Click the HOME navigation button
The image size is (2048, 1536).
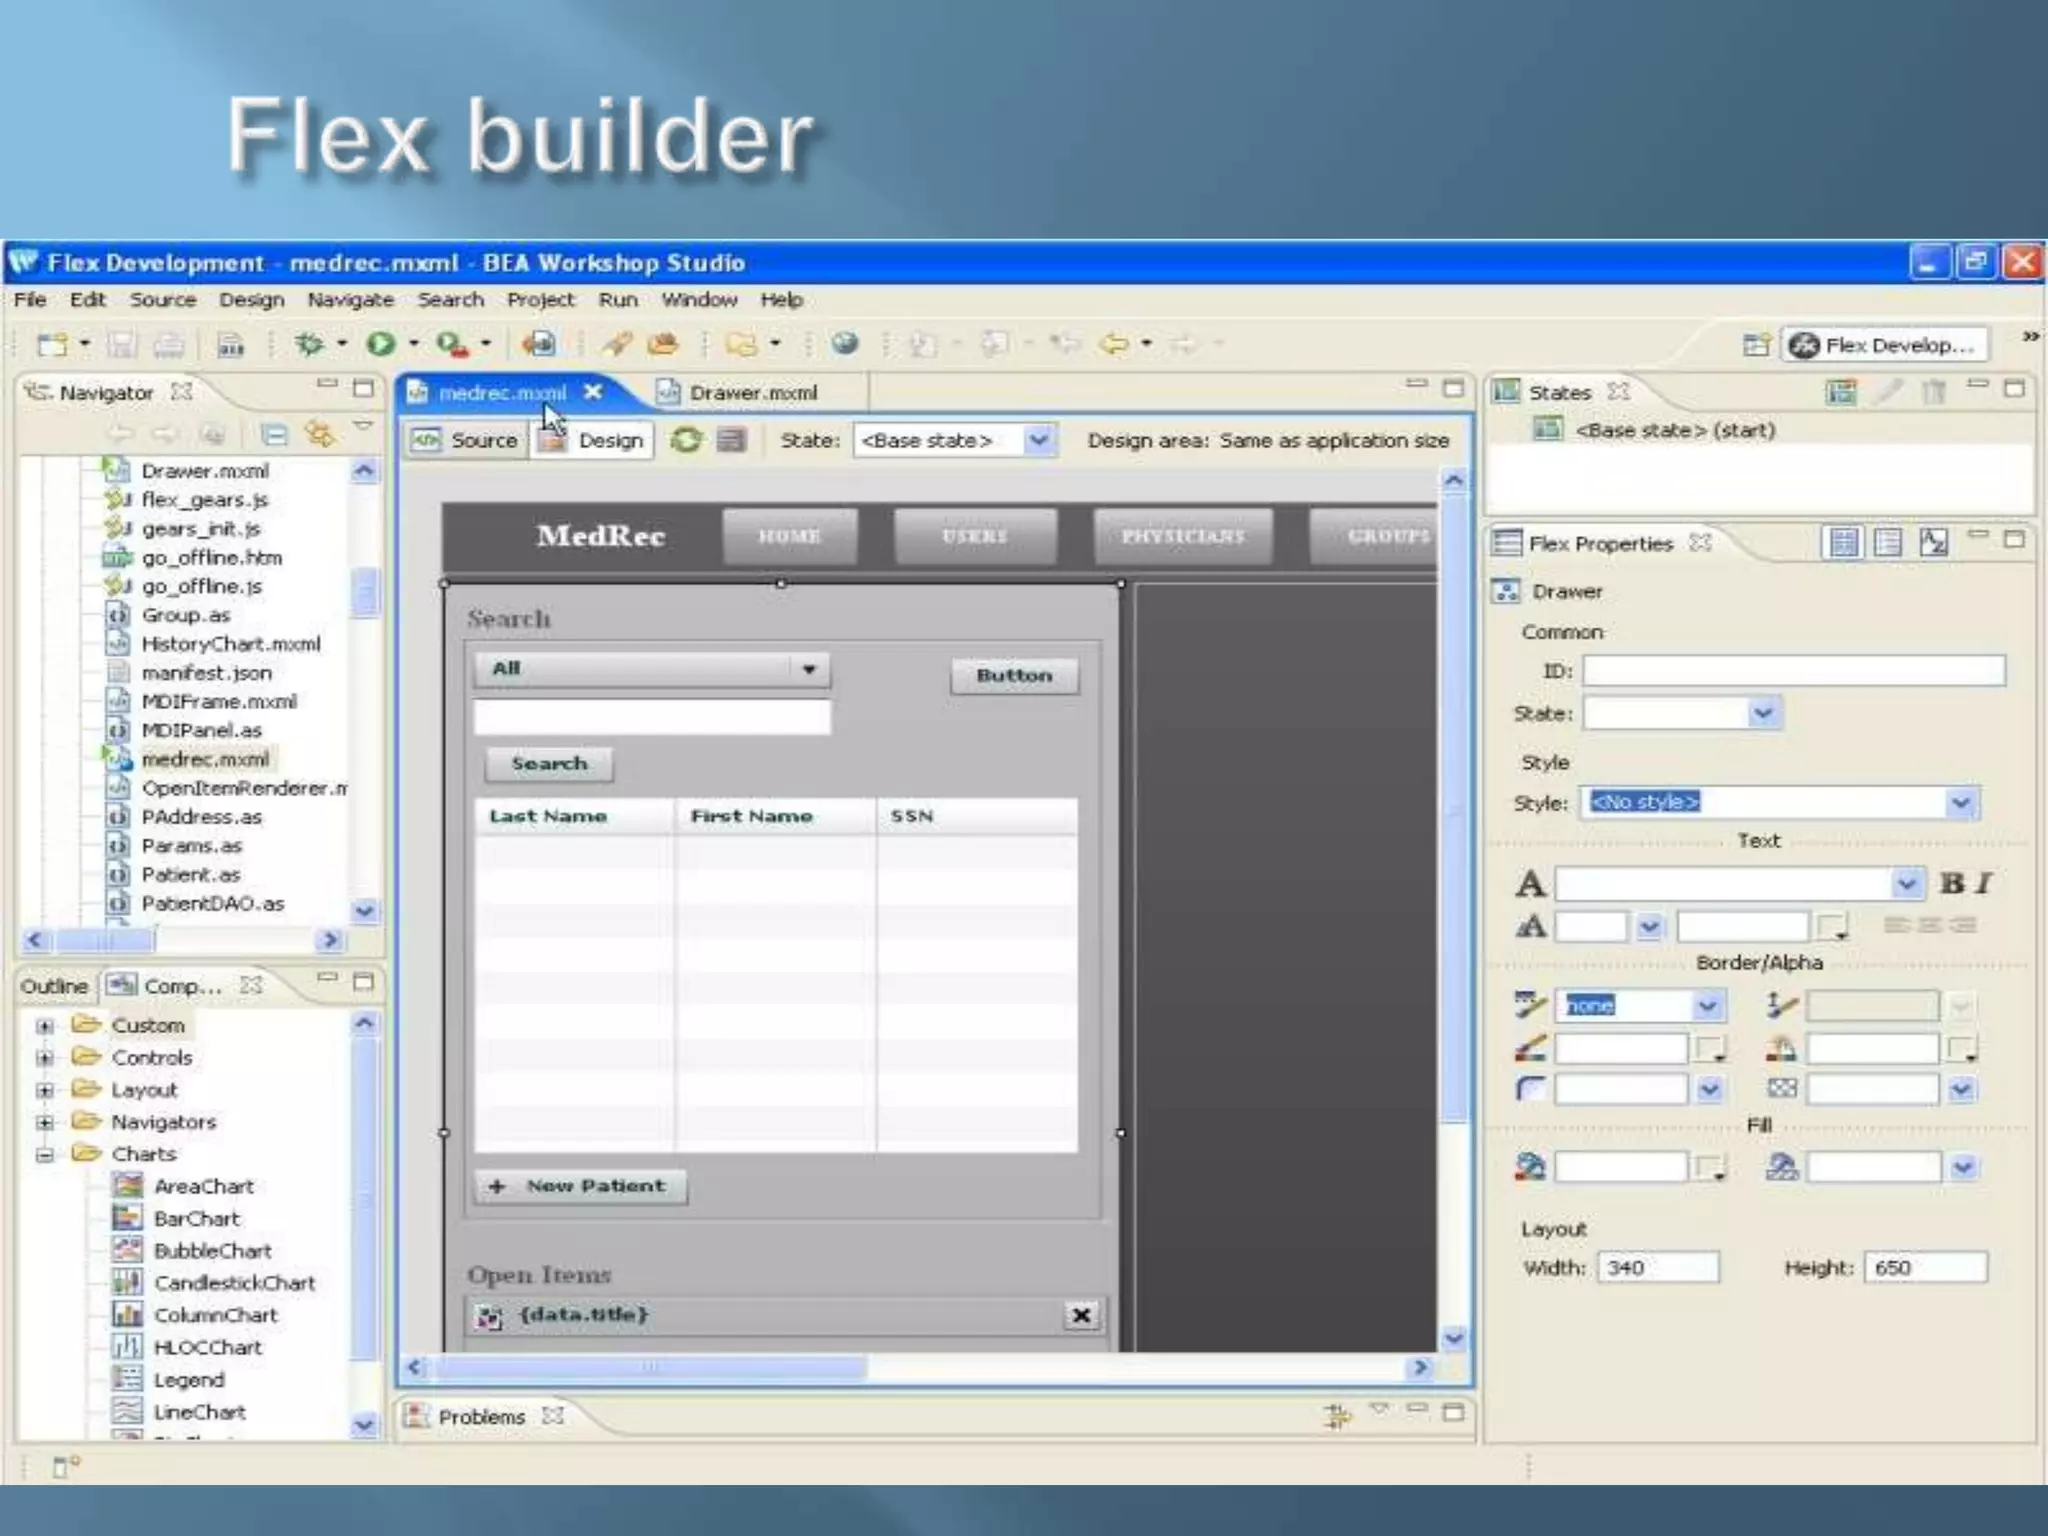coord(790,537)
